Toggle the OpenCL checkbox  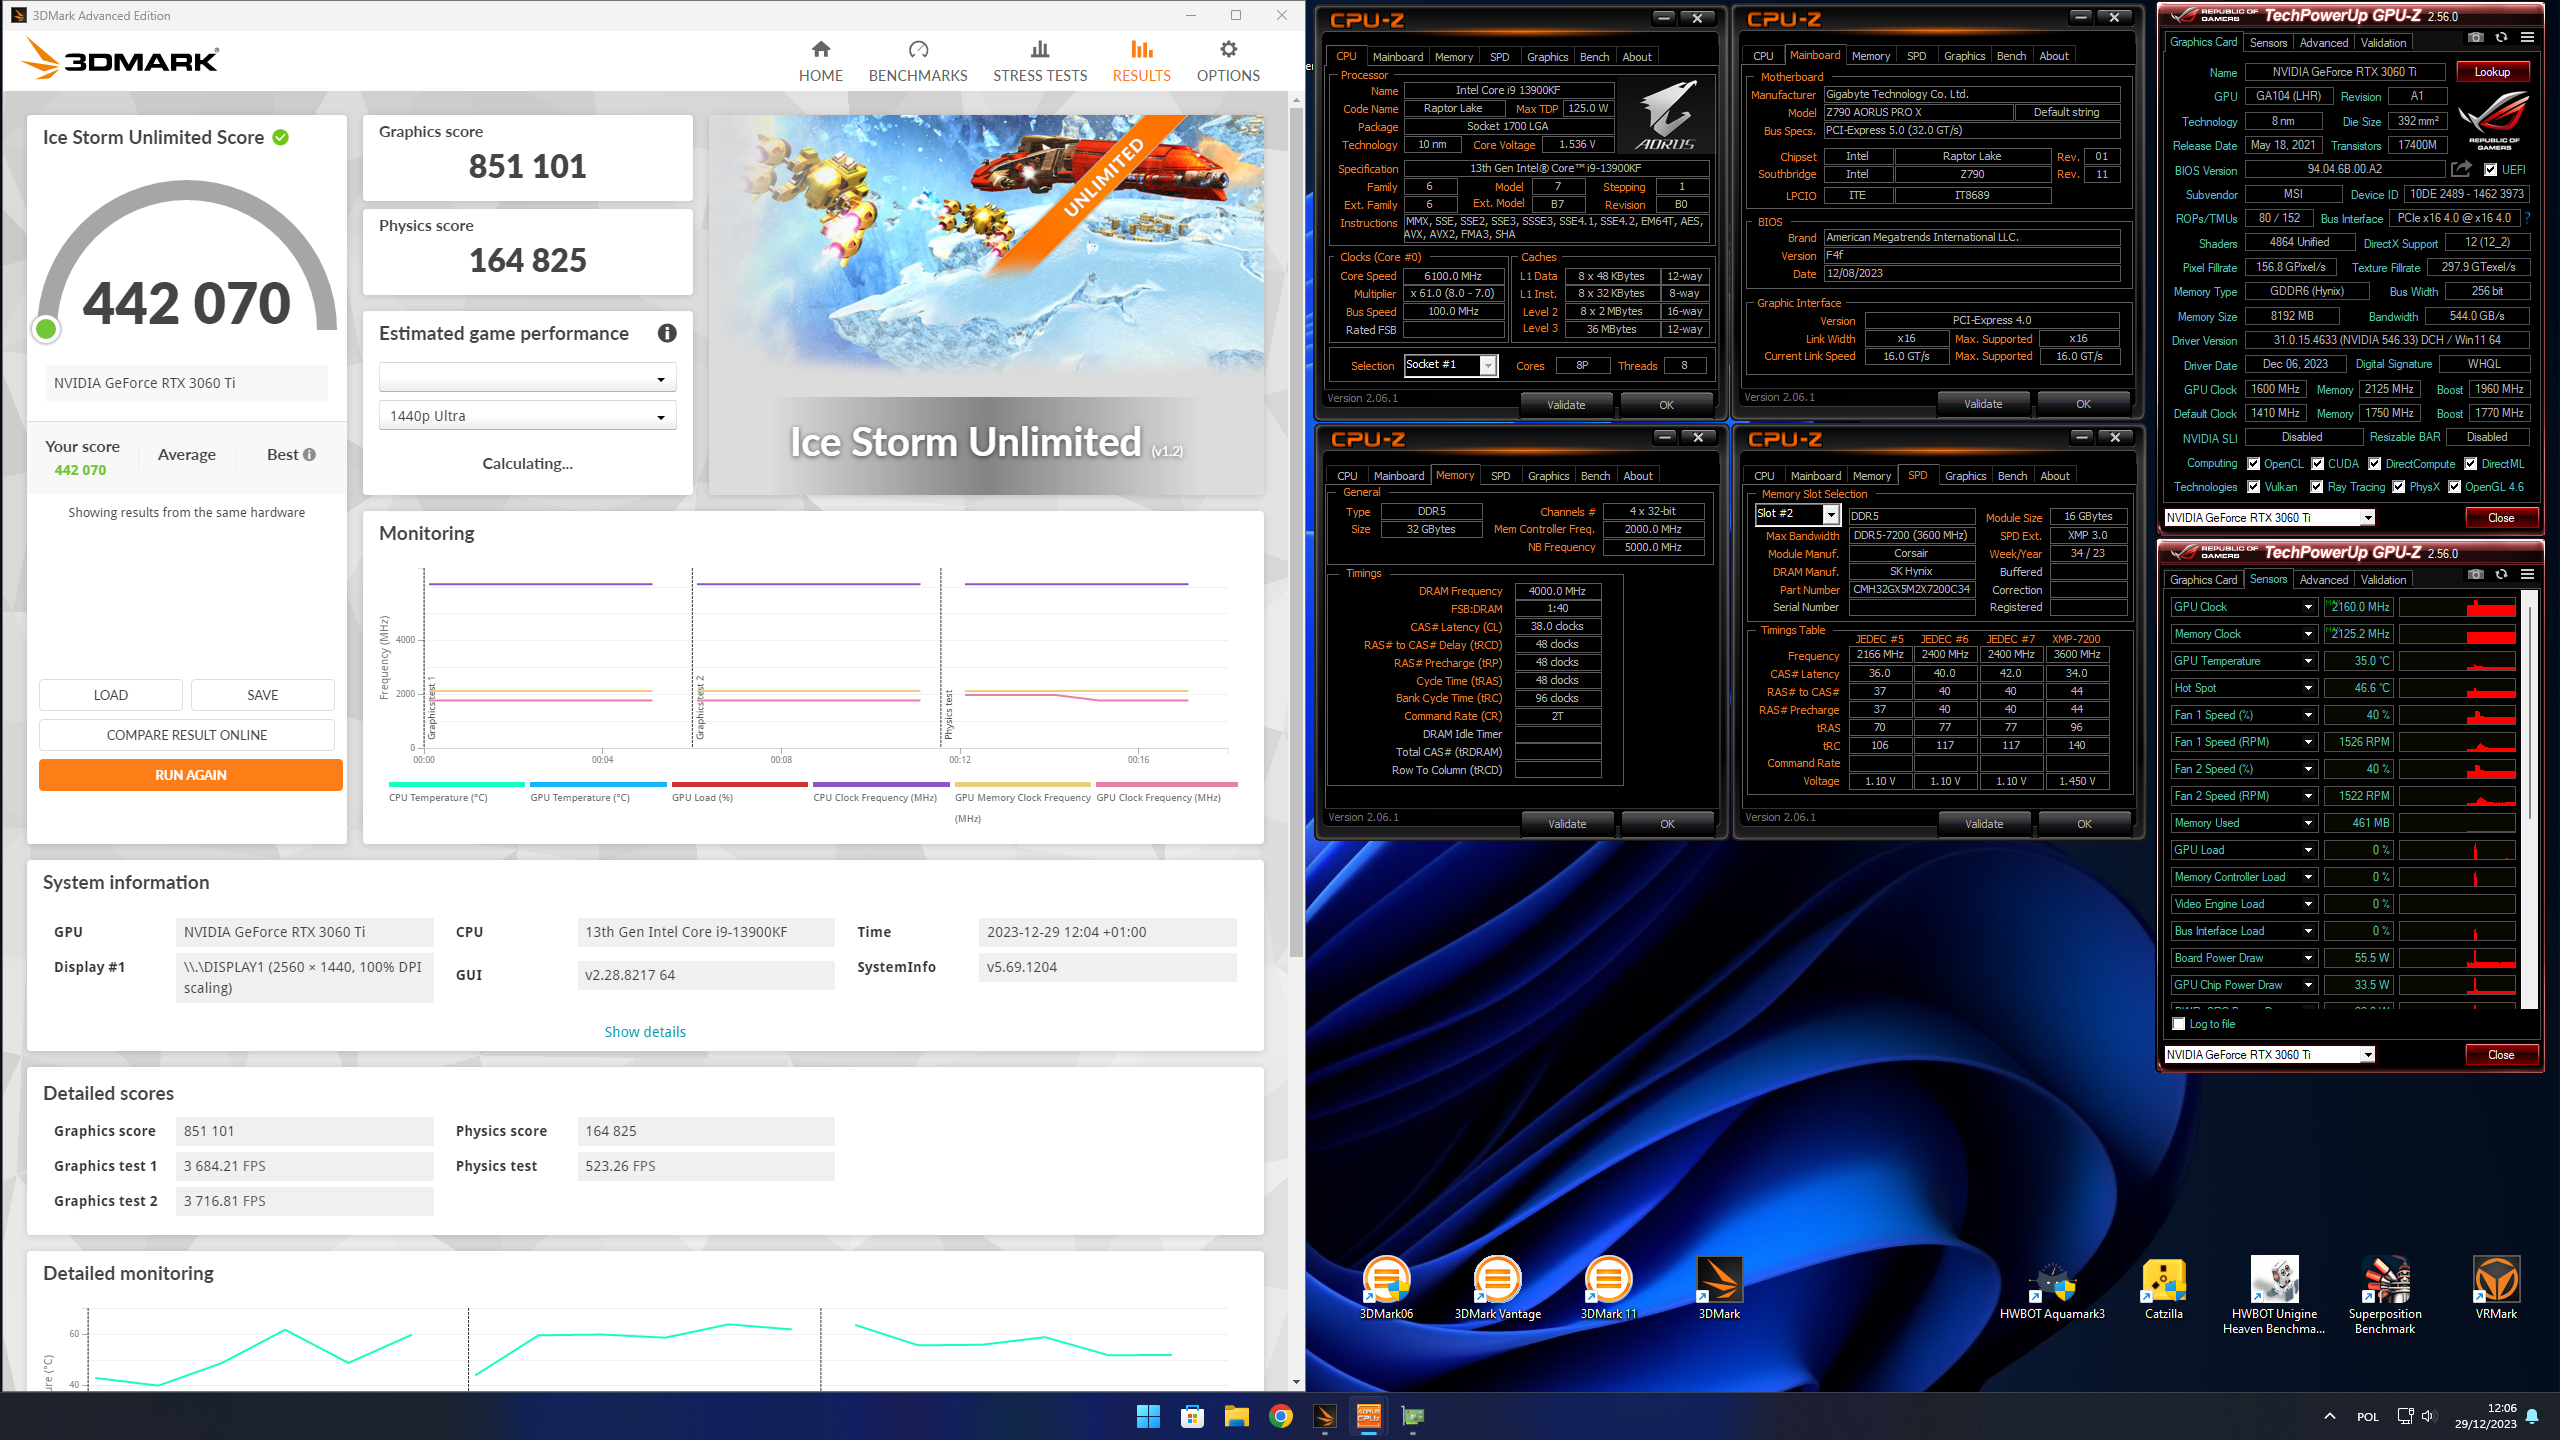click(2254, 464)
